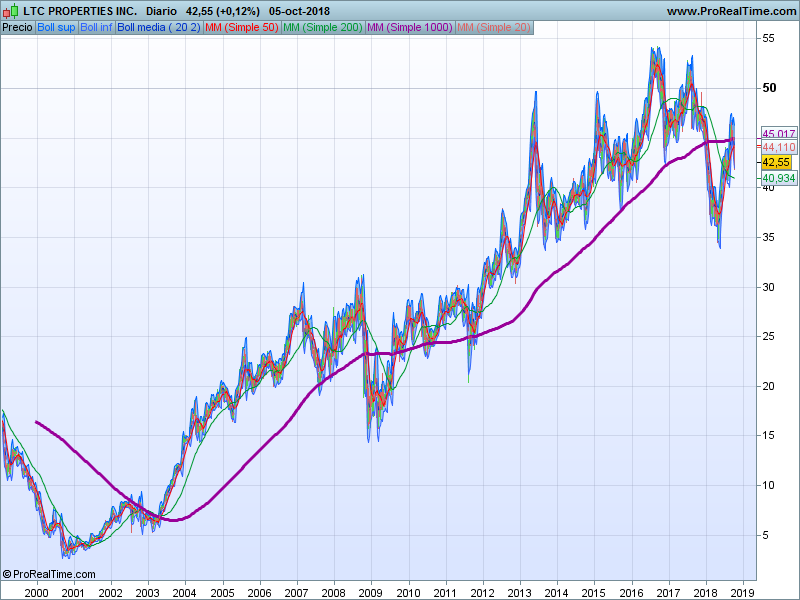Click the 2016 year axis label
800x600 pixels.
[631, 593]
